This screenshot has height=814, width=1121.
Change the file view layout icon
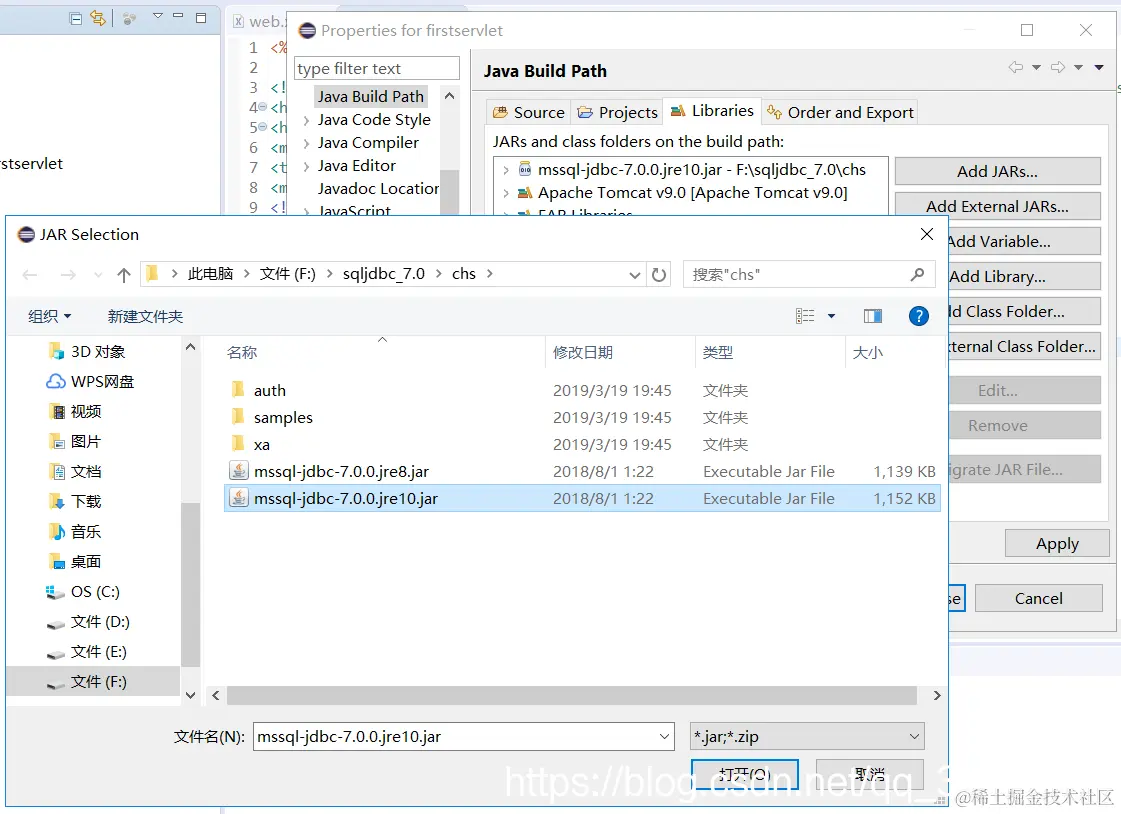(x=805, y=316)
